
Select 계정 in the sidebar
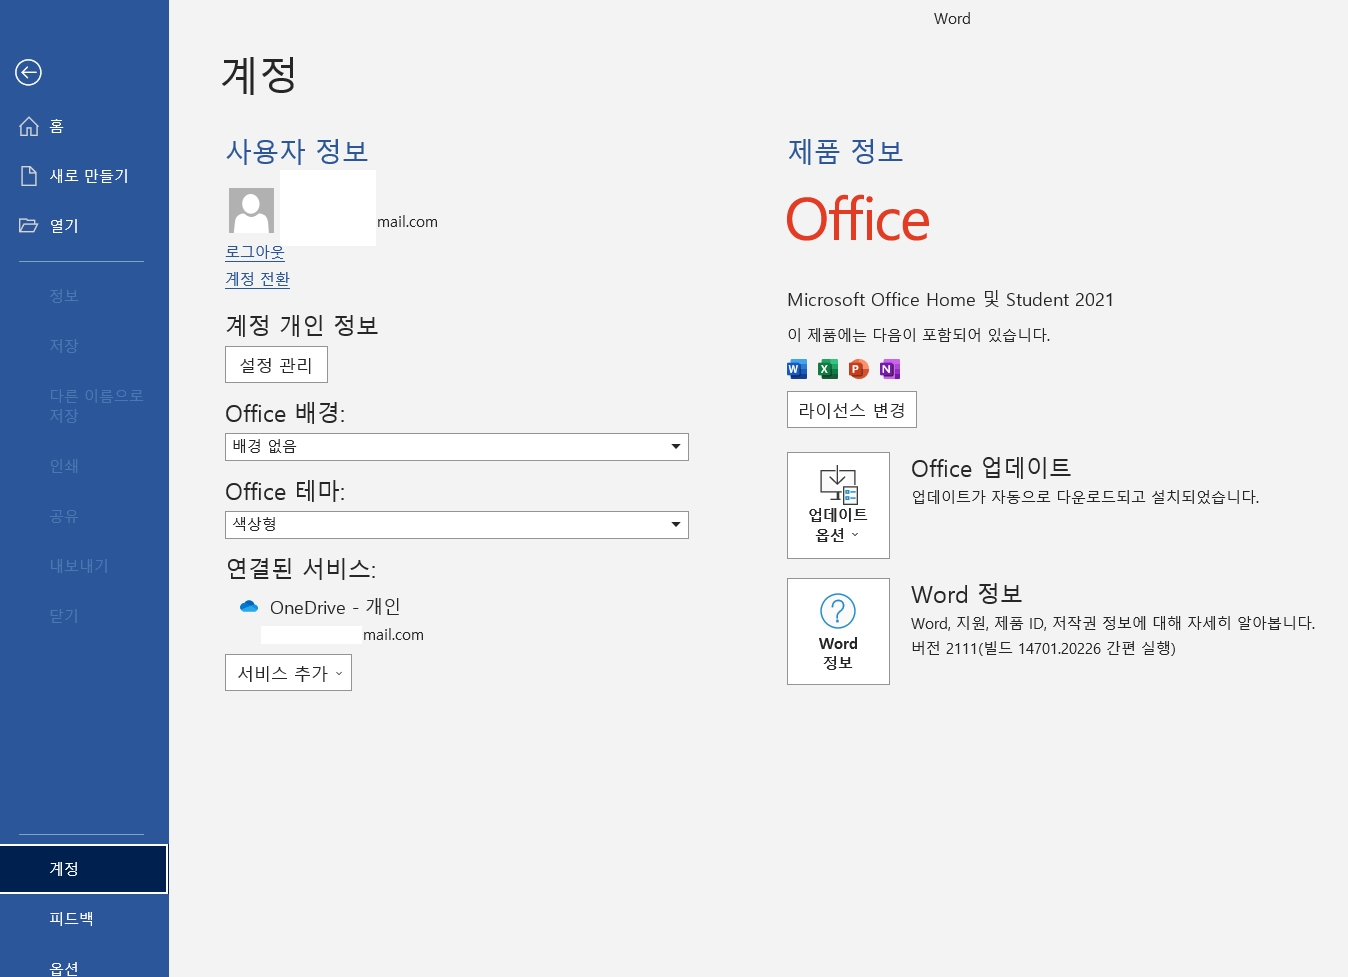click(x=84, y=869)
